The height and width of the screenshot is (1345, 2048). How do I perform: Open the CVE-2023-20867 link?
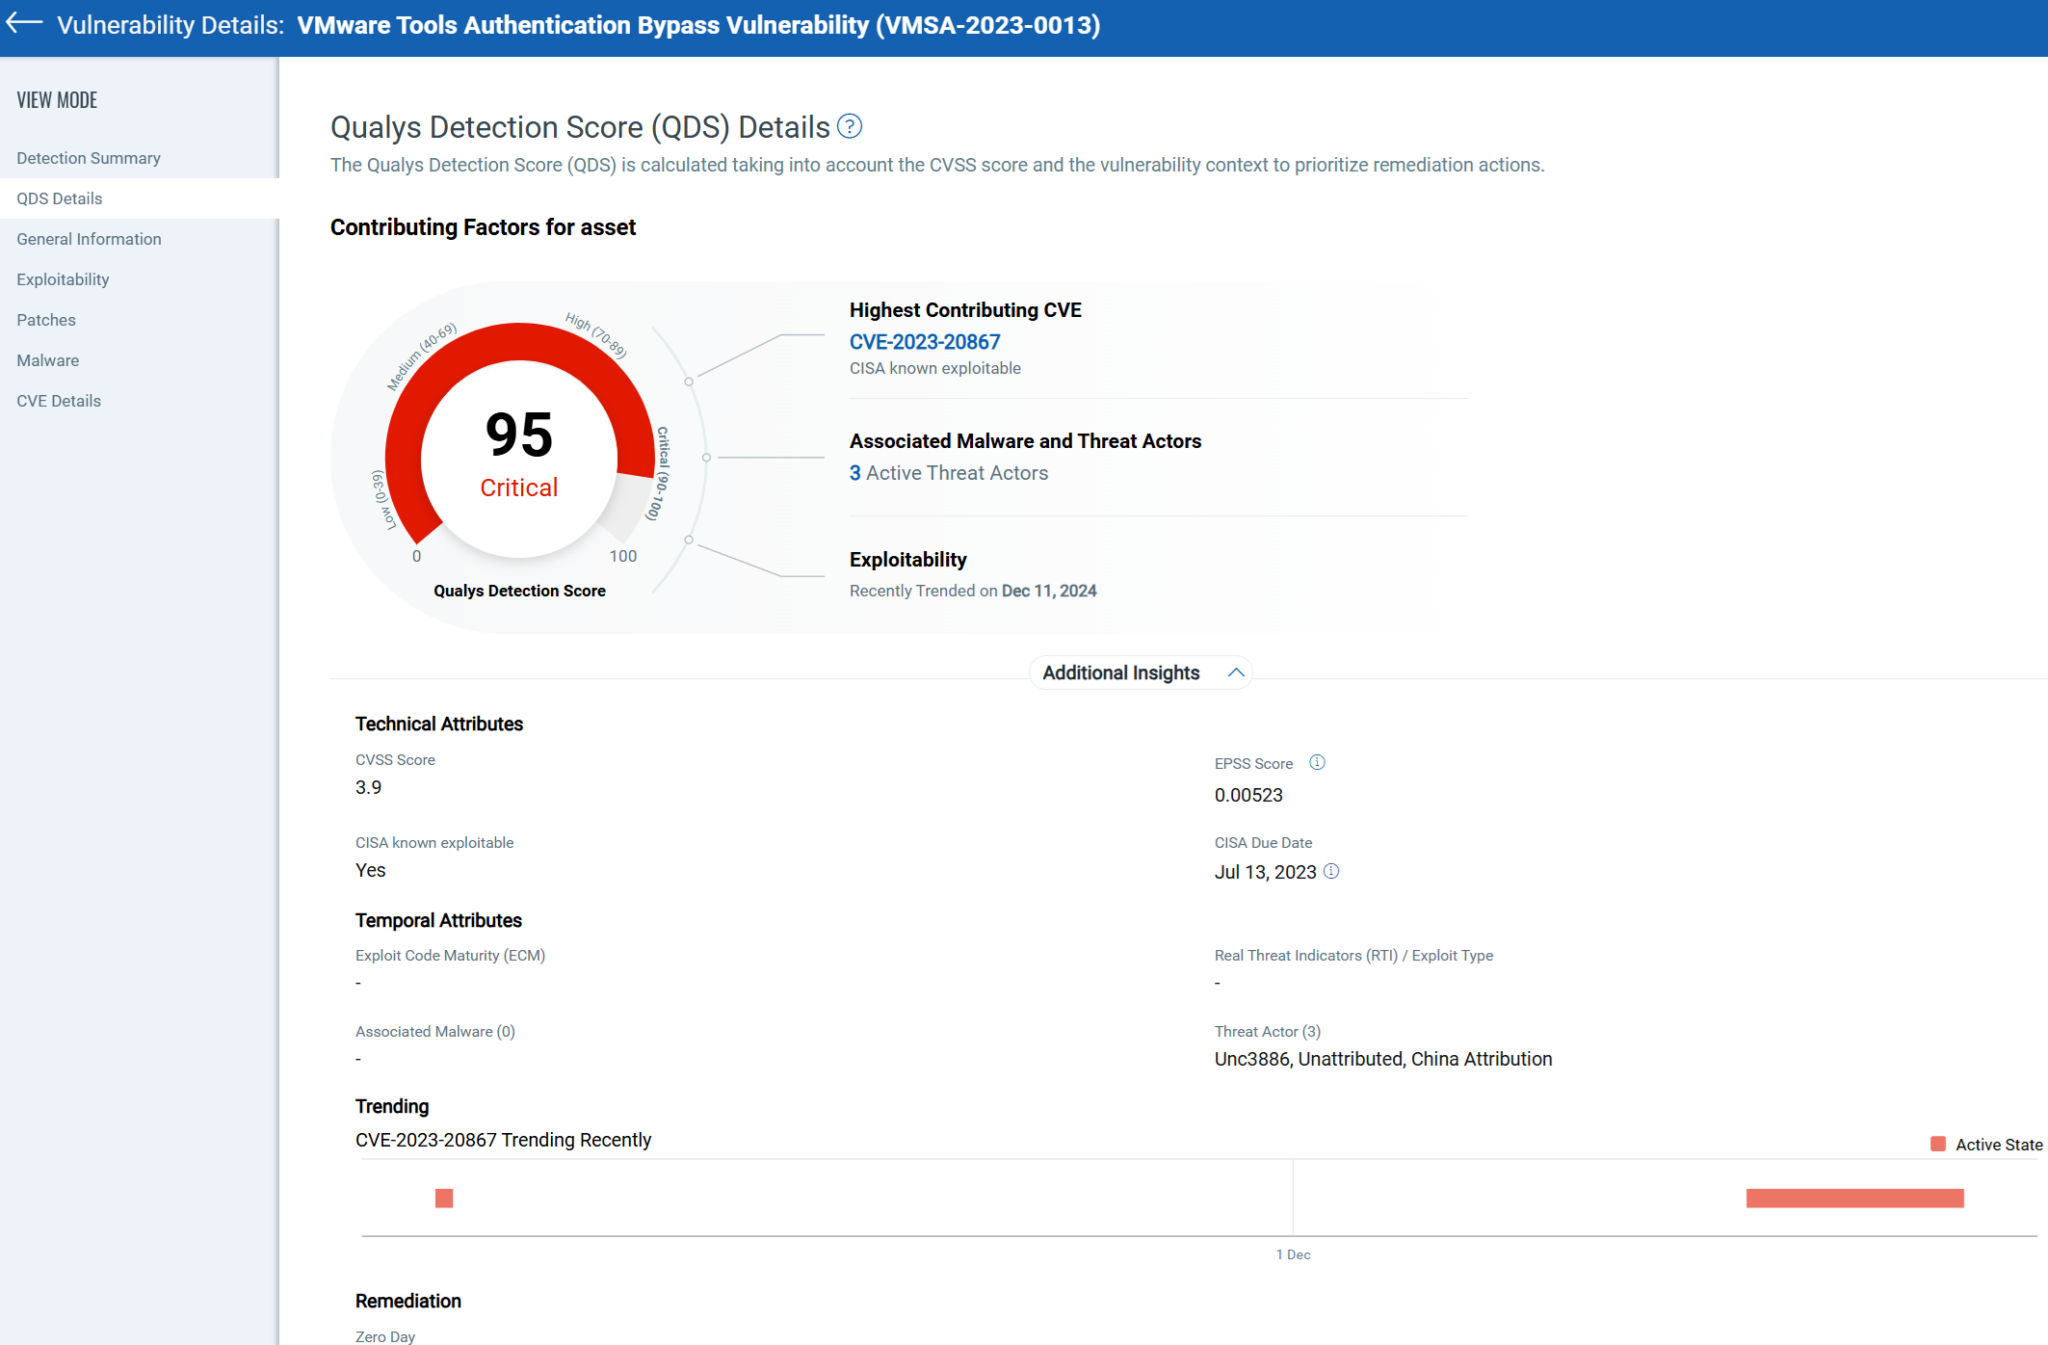point(924,341)
